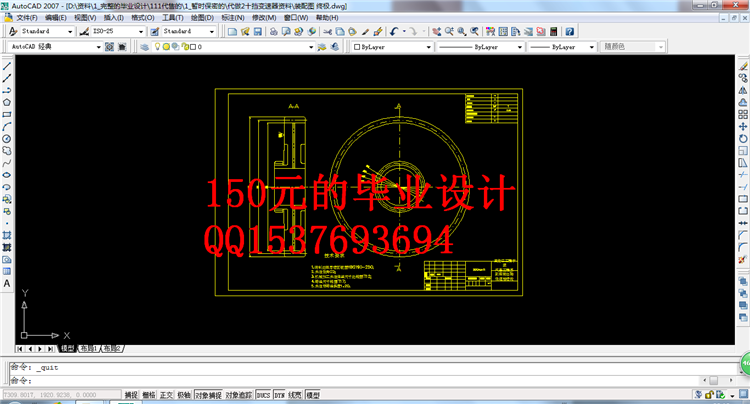Toggle 对象追踪 object tracking

tap(239, 395)
